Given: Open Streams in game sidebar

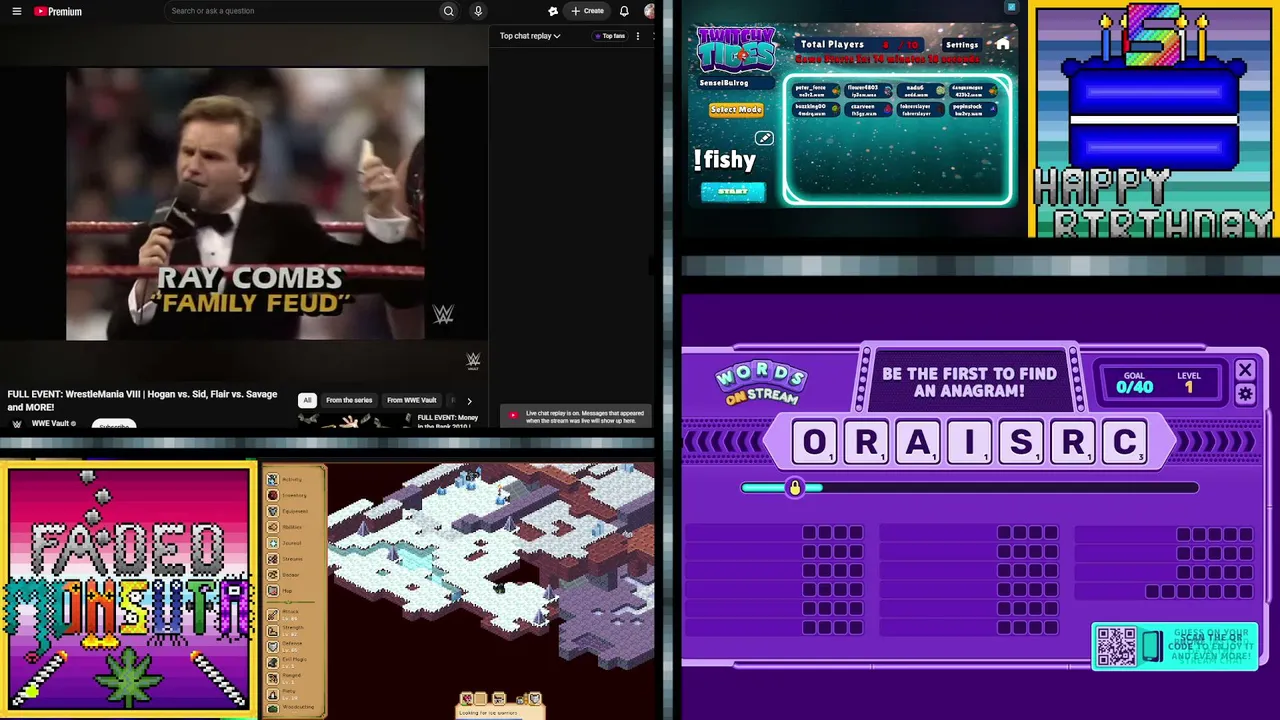Looking at the screenshot, I should click(272, 559).
